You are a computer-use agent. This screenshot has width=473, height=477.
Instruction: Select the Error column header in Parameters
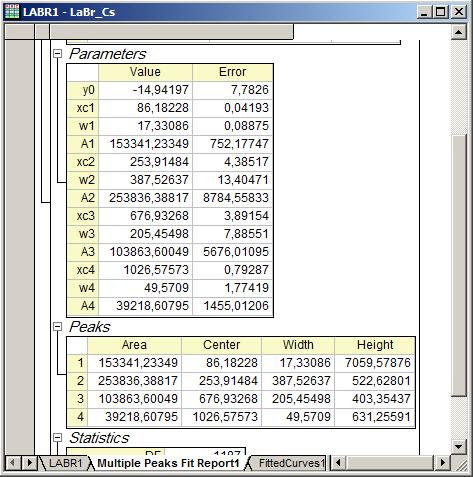tap(233, 72)
